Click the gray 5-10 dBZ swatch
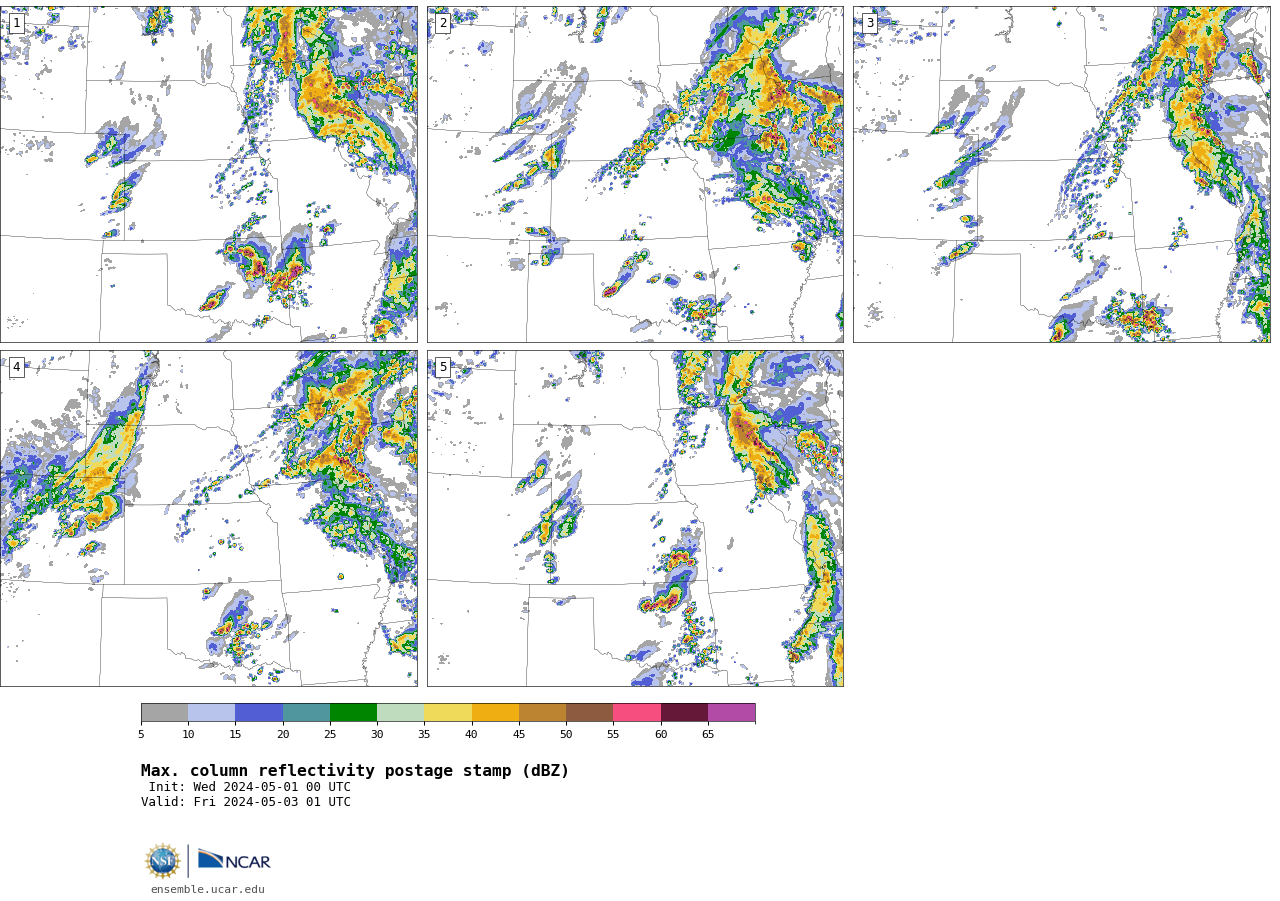Image resolution: width=1280 pixels, height=901 pixels. click(x=164, y=712)
